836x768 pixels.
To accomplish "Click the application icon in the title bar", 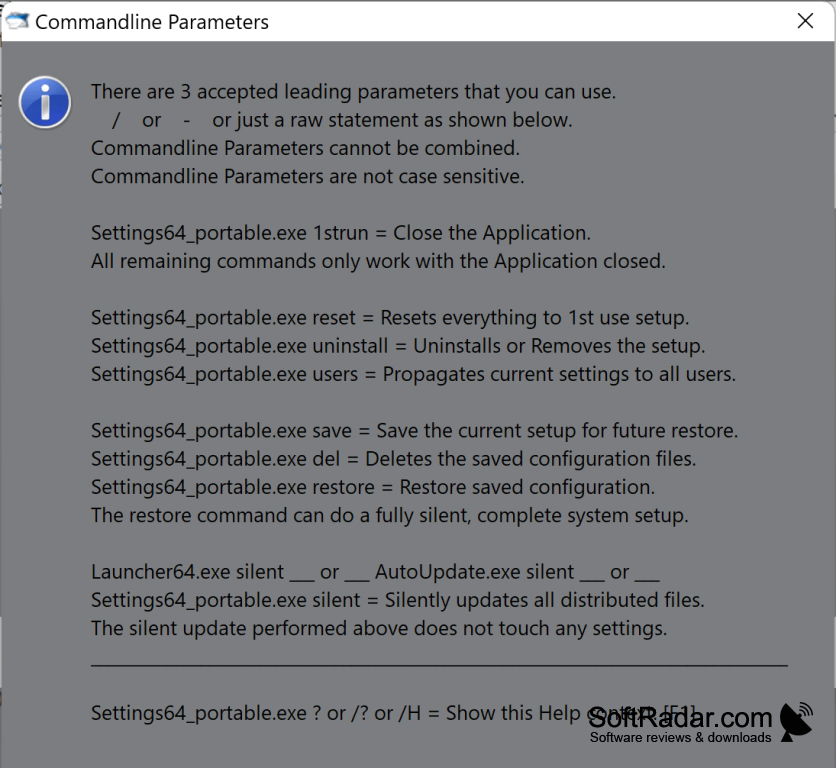I will click(x=17, y=21).
